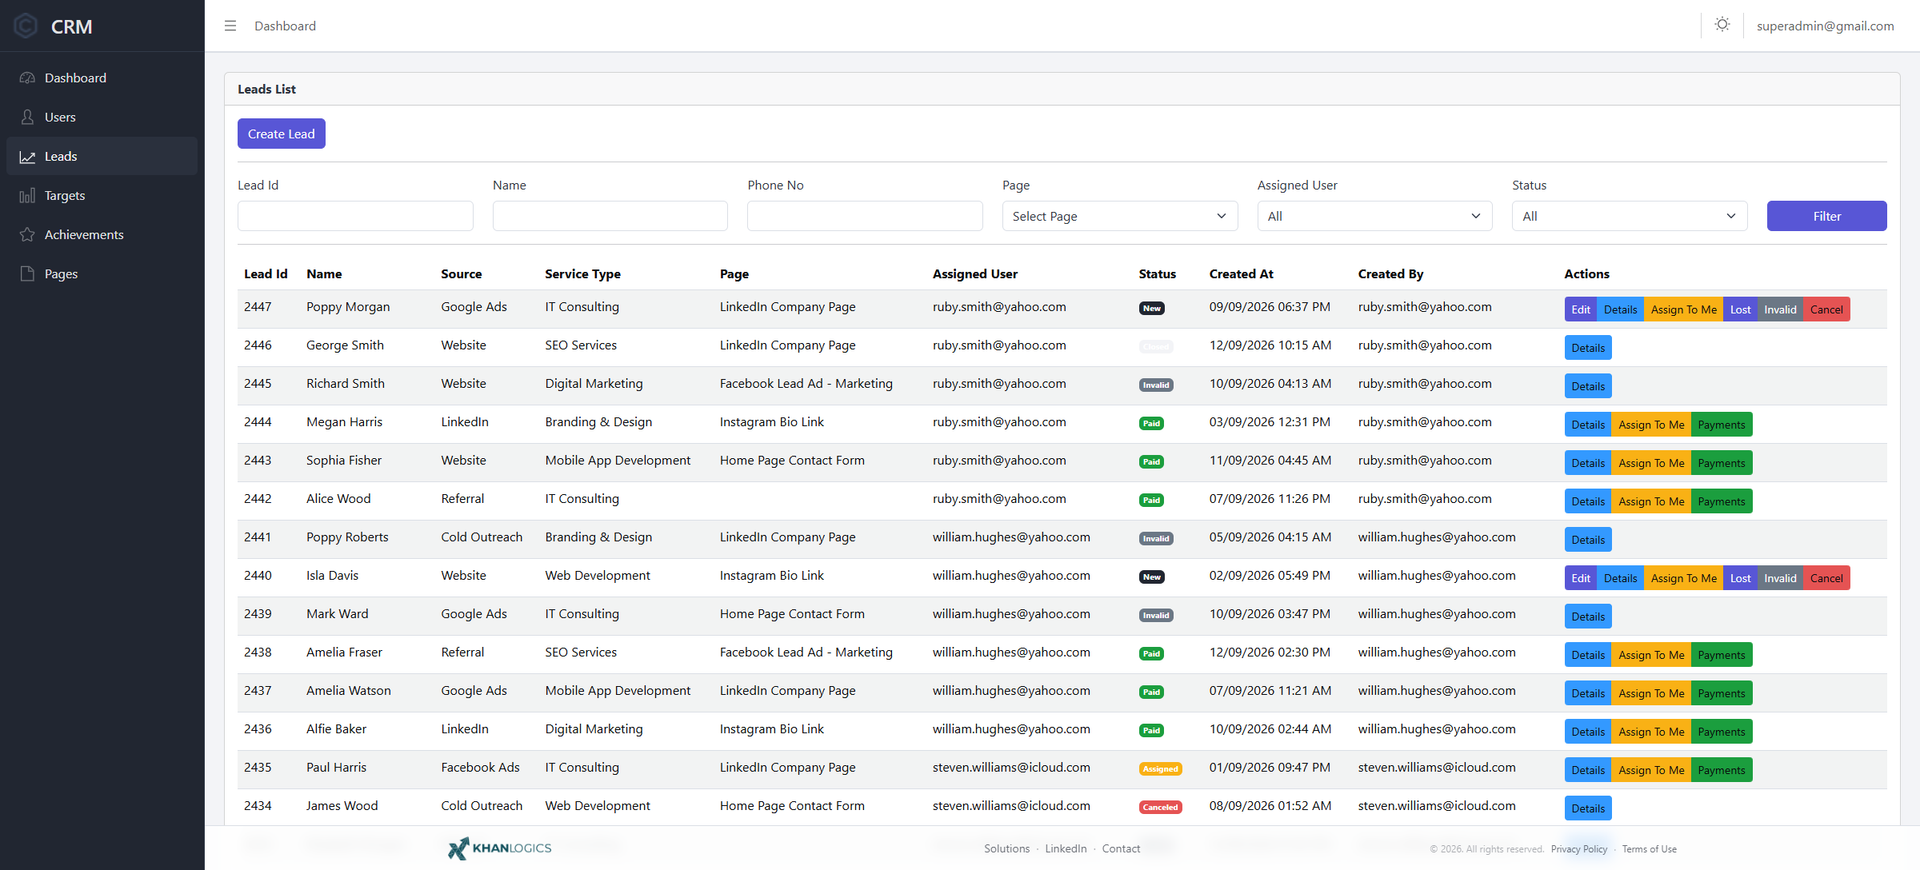Click the KhanLogics footer logo
Screen dimensions: 1920x870
499,848
